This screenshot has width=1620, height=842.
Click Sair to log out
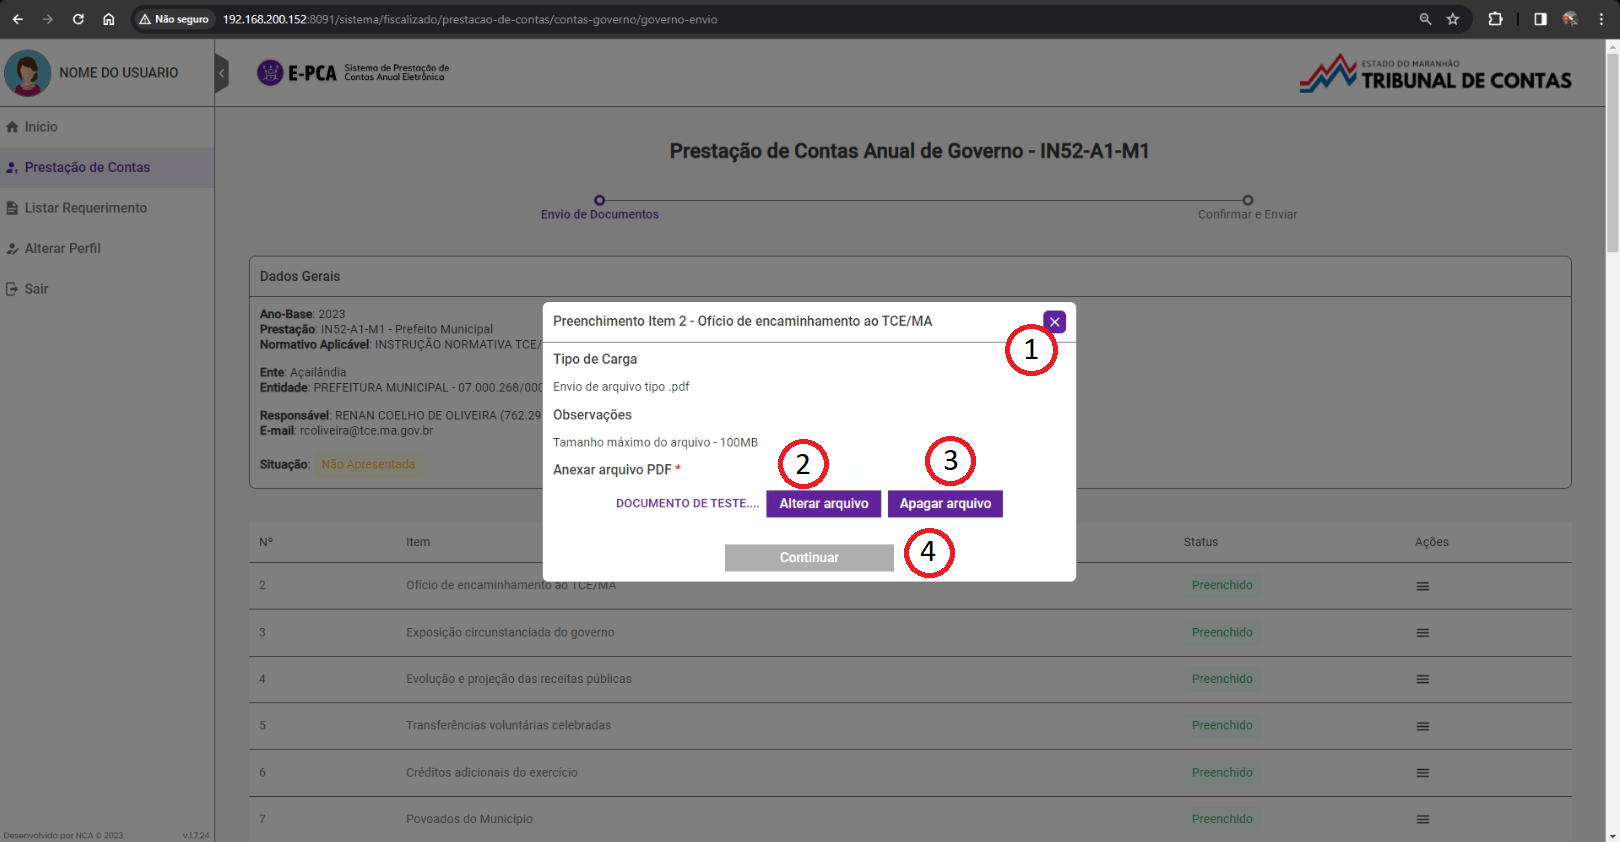(x=36, y=289)
